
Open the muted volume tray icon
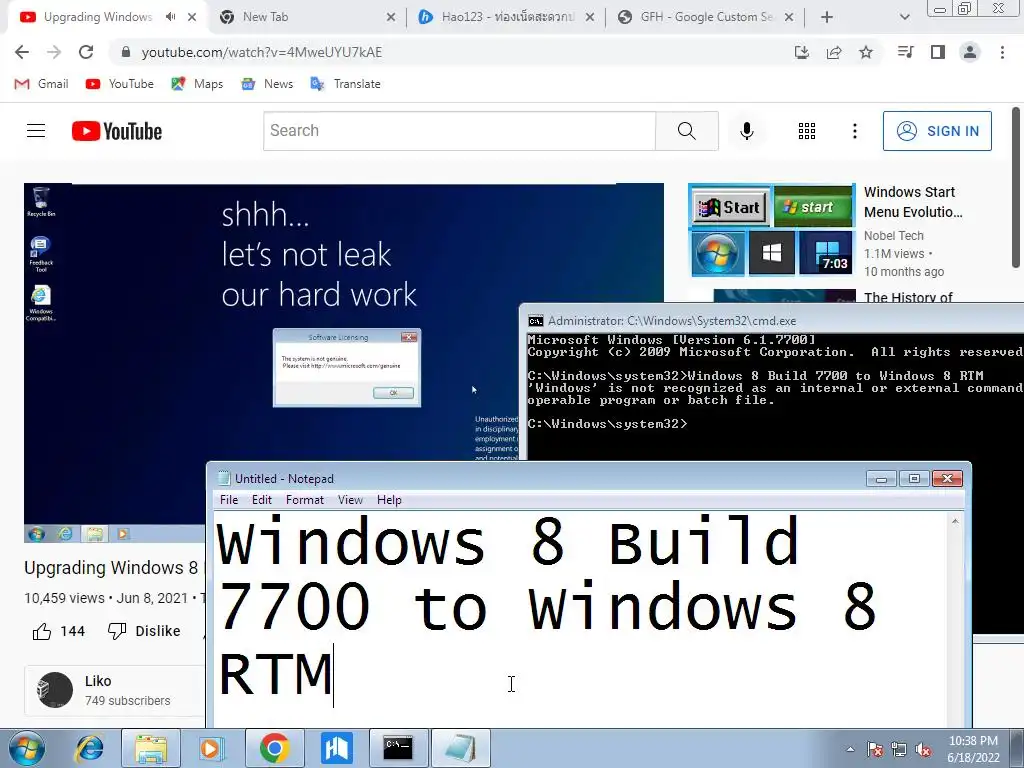pos(923,749)
